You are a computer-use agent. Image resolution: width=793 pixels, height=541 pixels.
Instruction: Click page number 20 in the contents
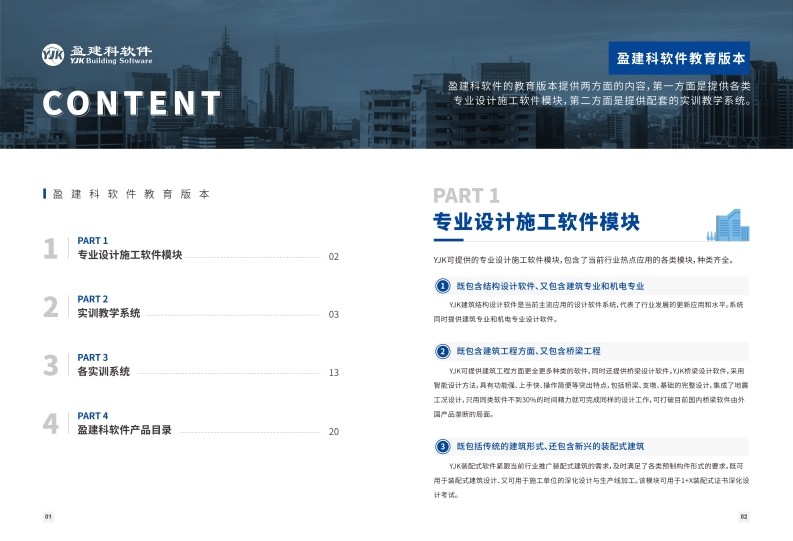click(x=334, y=432)
